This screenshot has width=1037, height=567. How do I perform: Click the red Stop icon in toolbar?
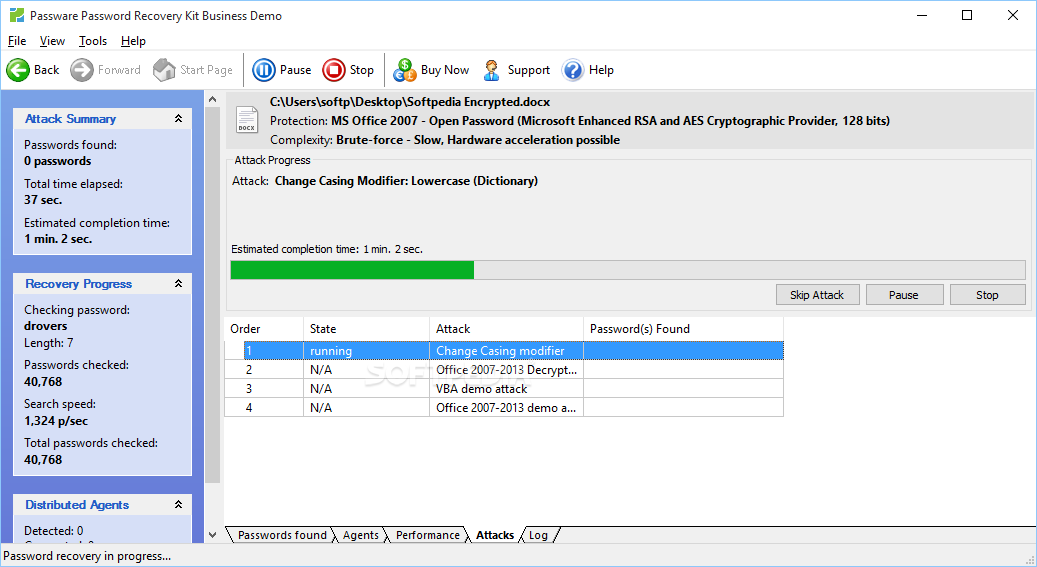(x=334, y=69)
